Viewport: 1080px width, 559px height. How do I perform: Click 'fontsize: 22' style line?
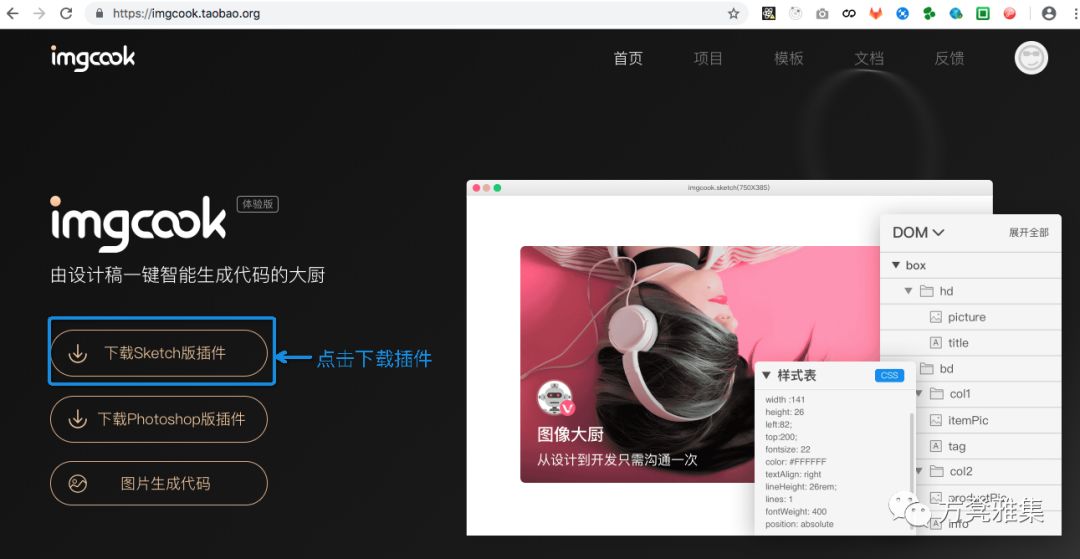pyautogui.click(x=787, y=449)
